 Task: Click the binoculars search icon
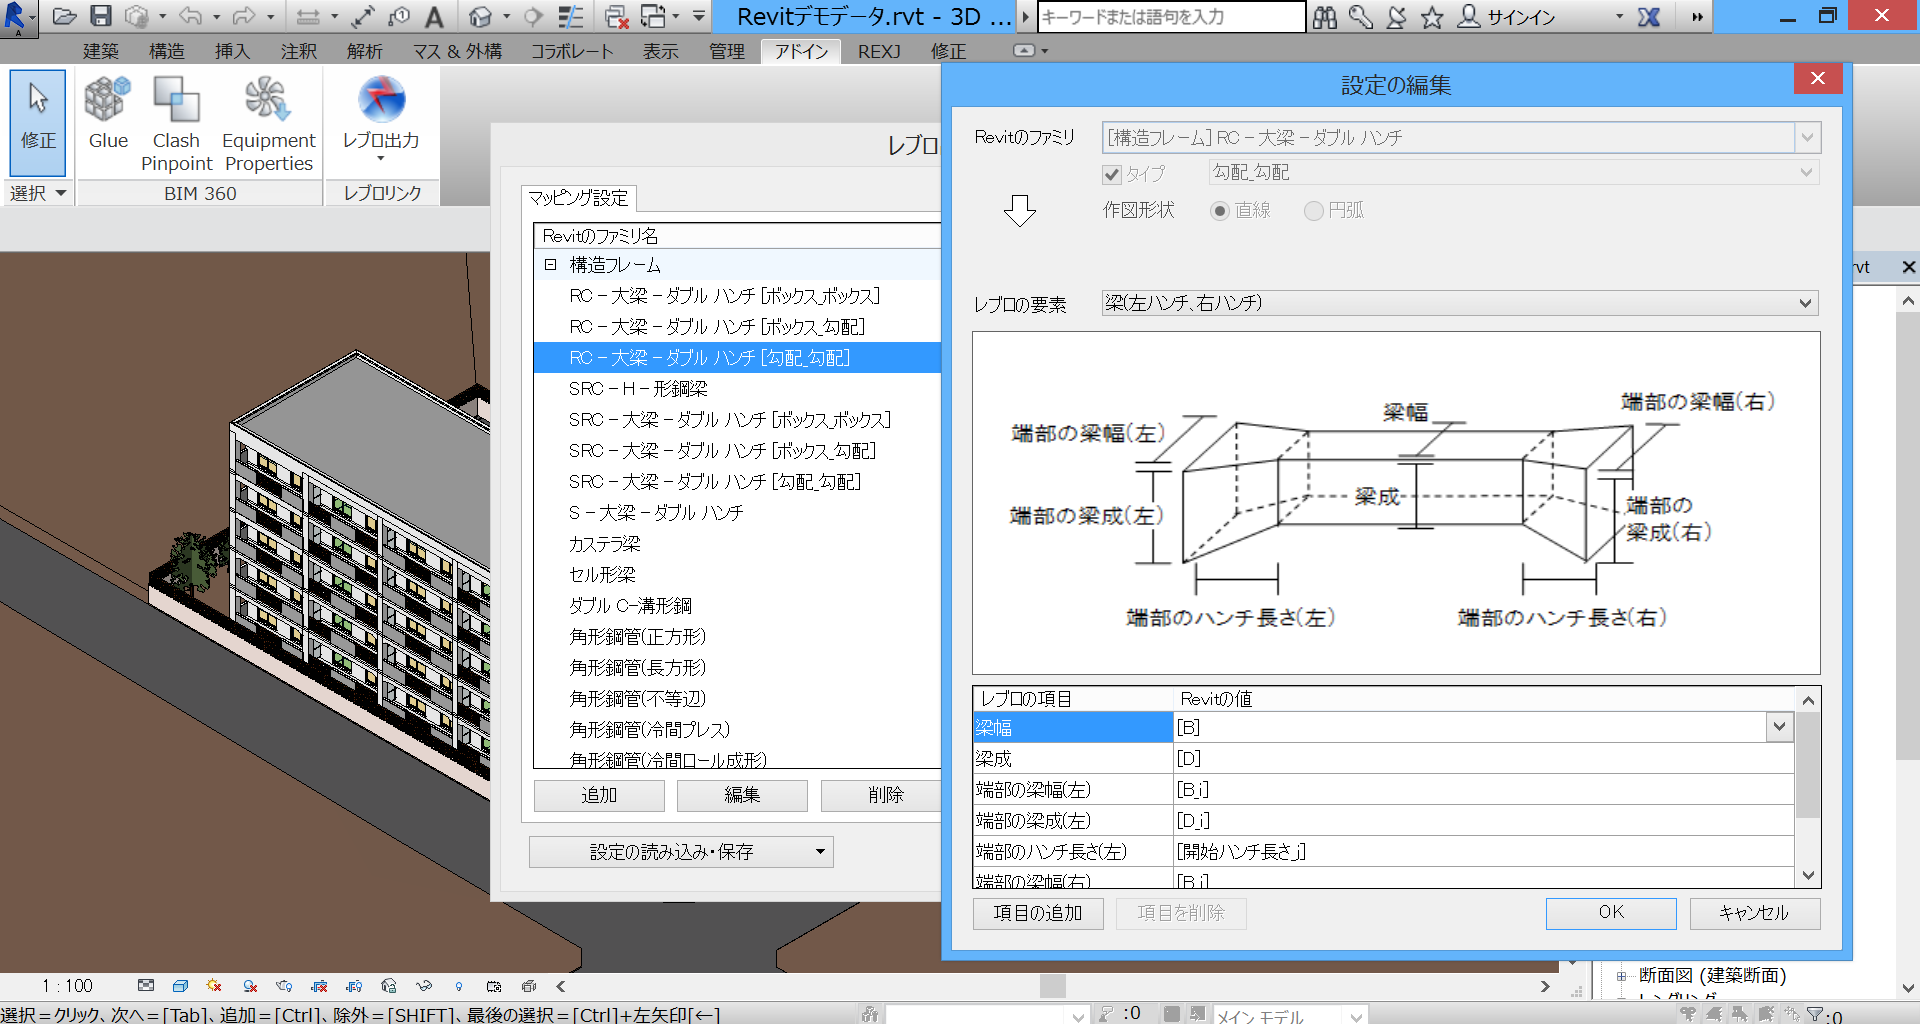1325,17
